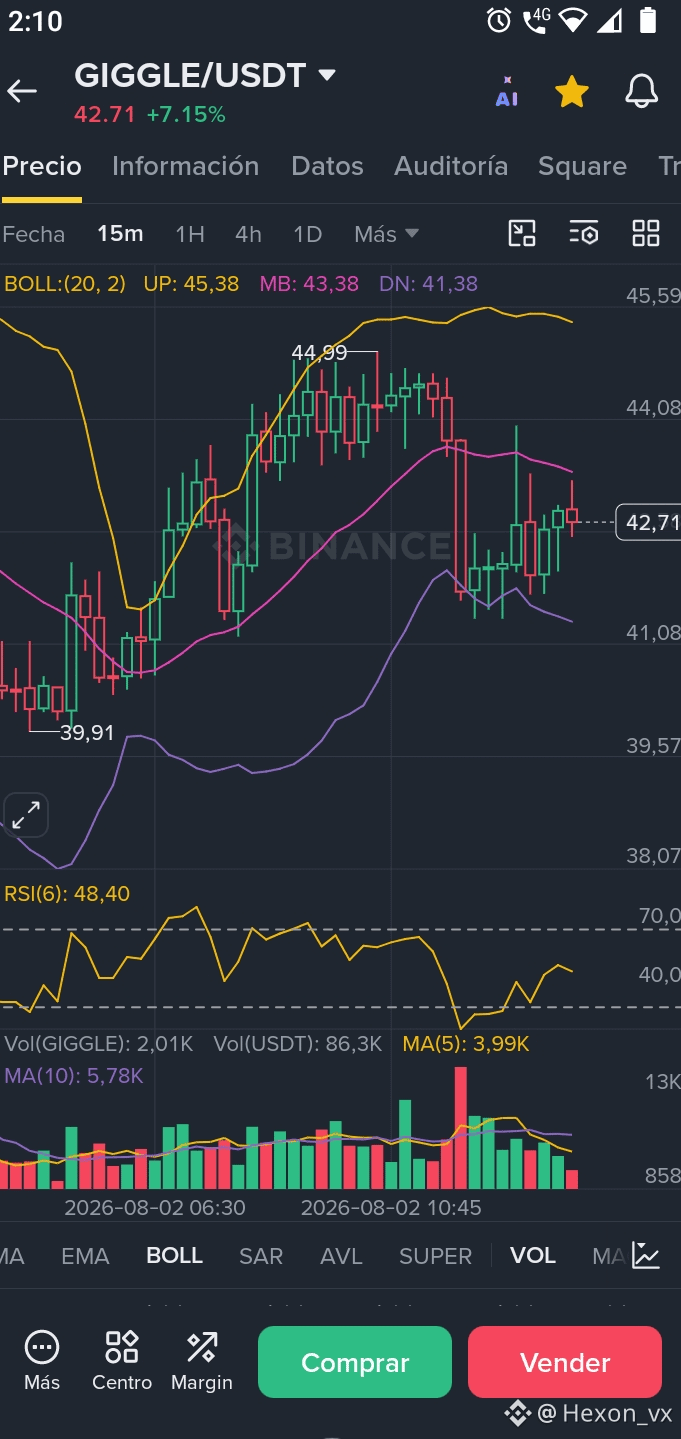Open the Más menu icon
This screenshot has width=681, height=1439.
[x=42, y=1362]
